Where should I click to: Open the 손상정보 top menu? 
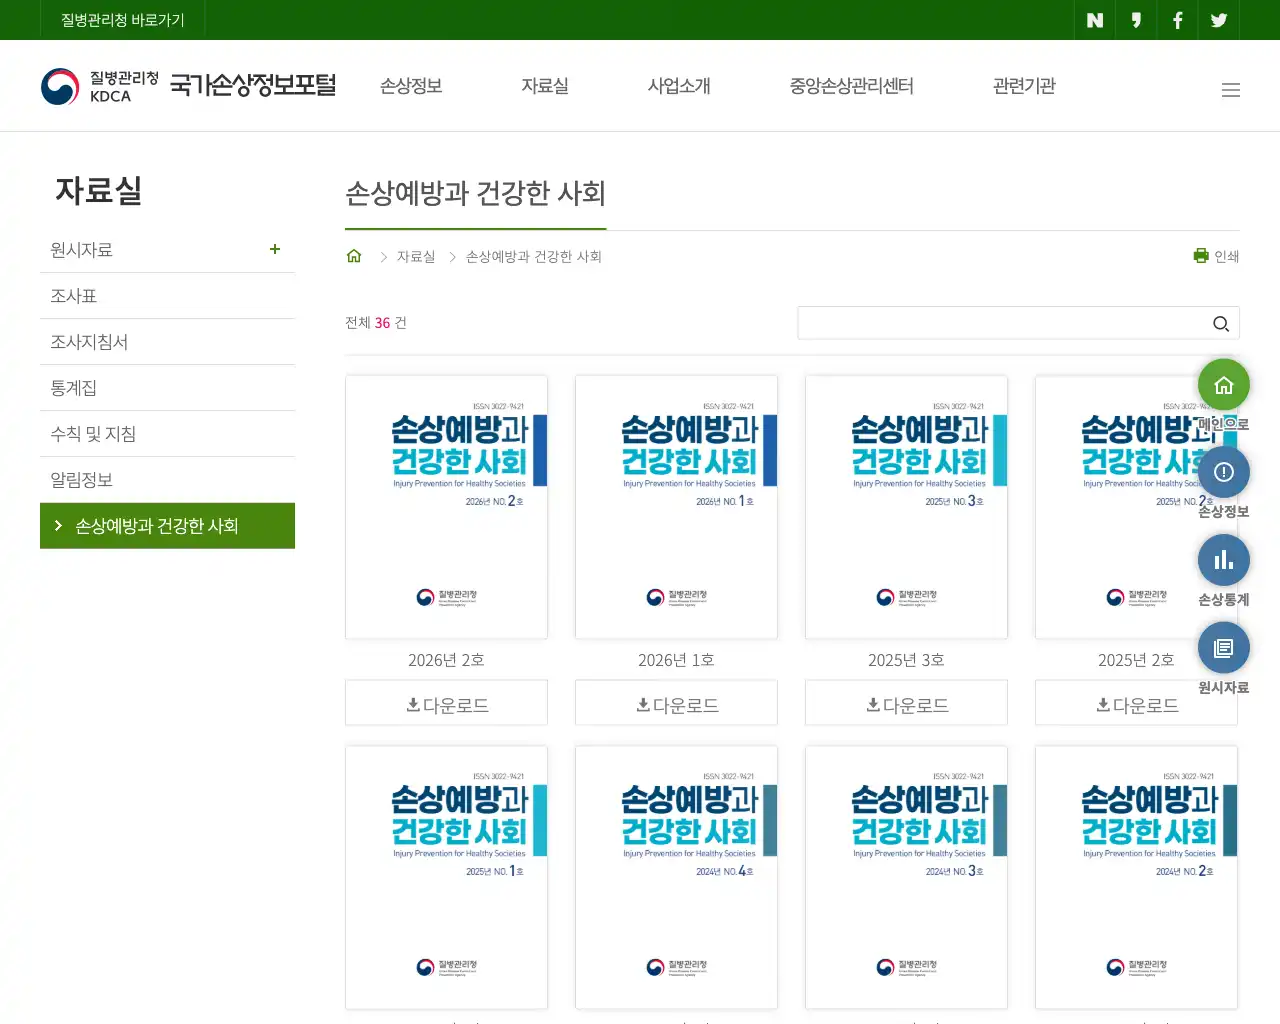pyautogui.click(x=411, y=86)
